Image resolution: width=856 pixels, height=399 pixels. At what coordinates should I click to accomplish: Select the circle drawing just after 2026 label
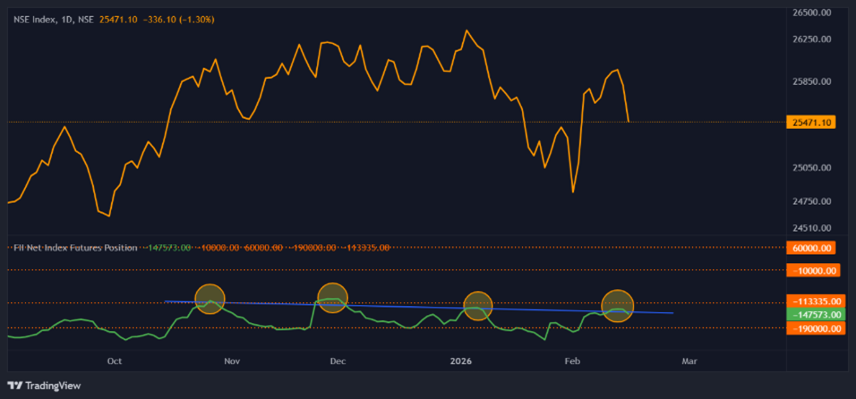[x=478, y=306]
